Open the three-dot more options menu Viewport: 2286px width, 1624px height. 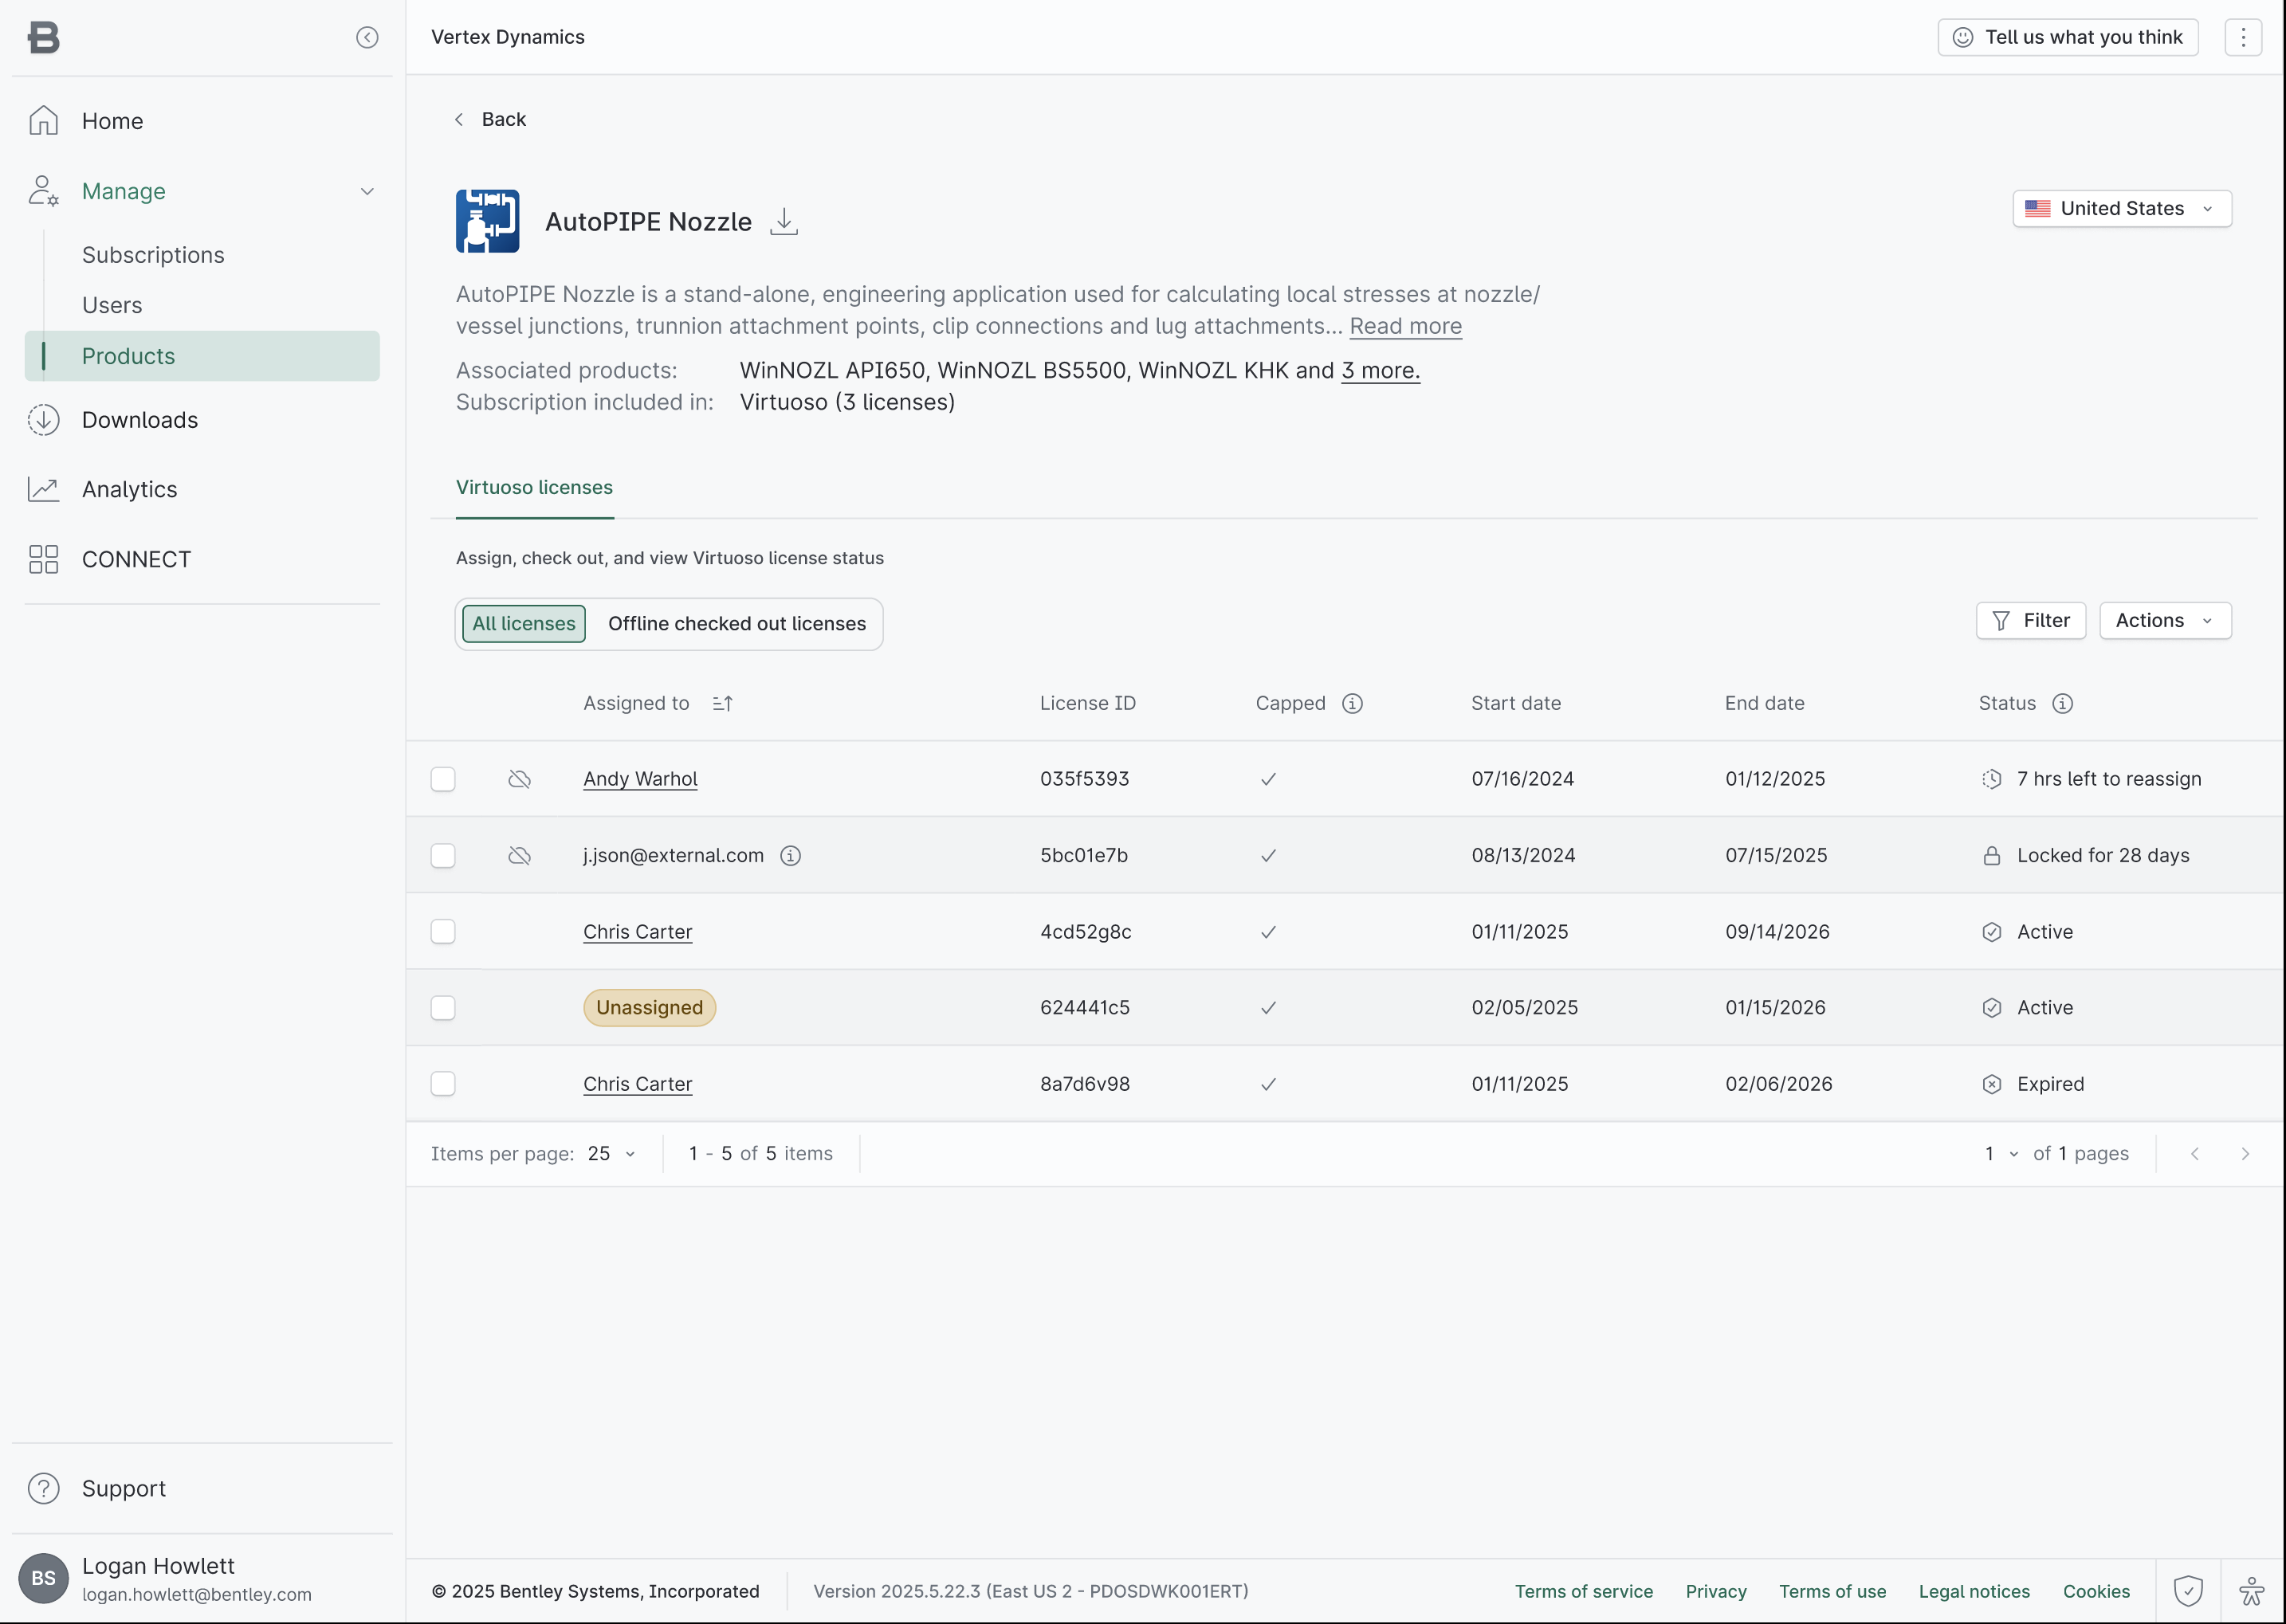click(2243, 37)
